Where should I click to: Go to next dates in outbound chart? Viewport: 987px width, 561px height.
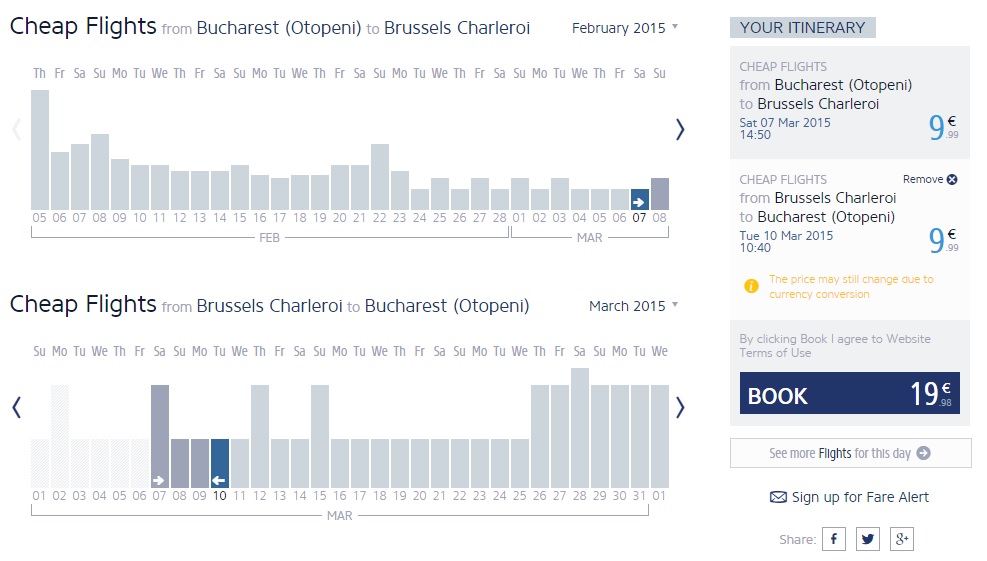pyautogui.click(x=680, y=129)
